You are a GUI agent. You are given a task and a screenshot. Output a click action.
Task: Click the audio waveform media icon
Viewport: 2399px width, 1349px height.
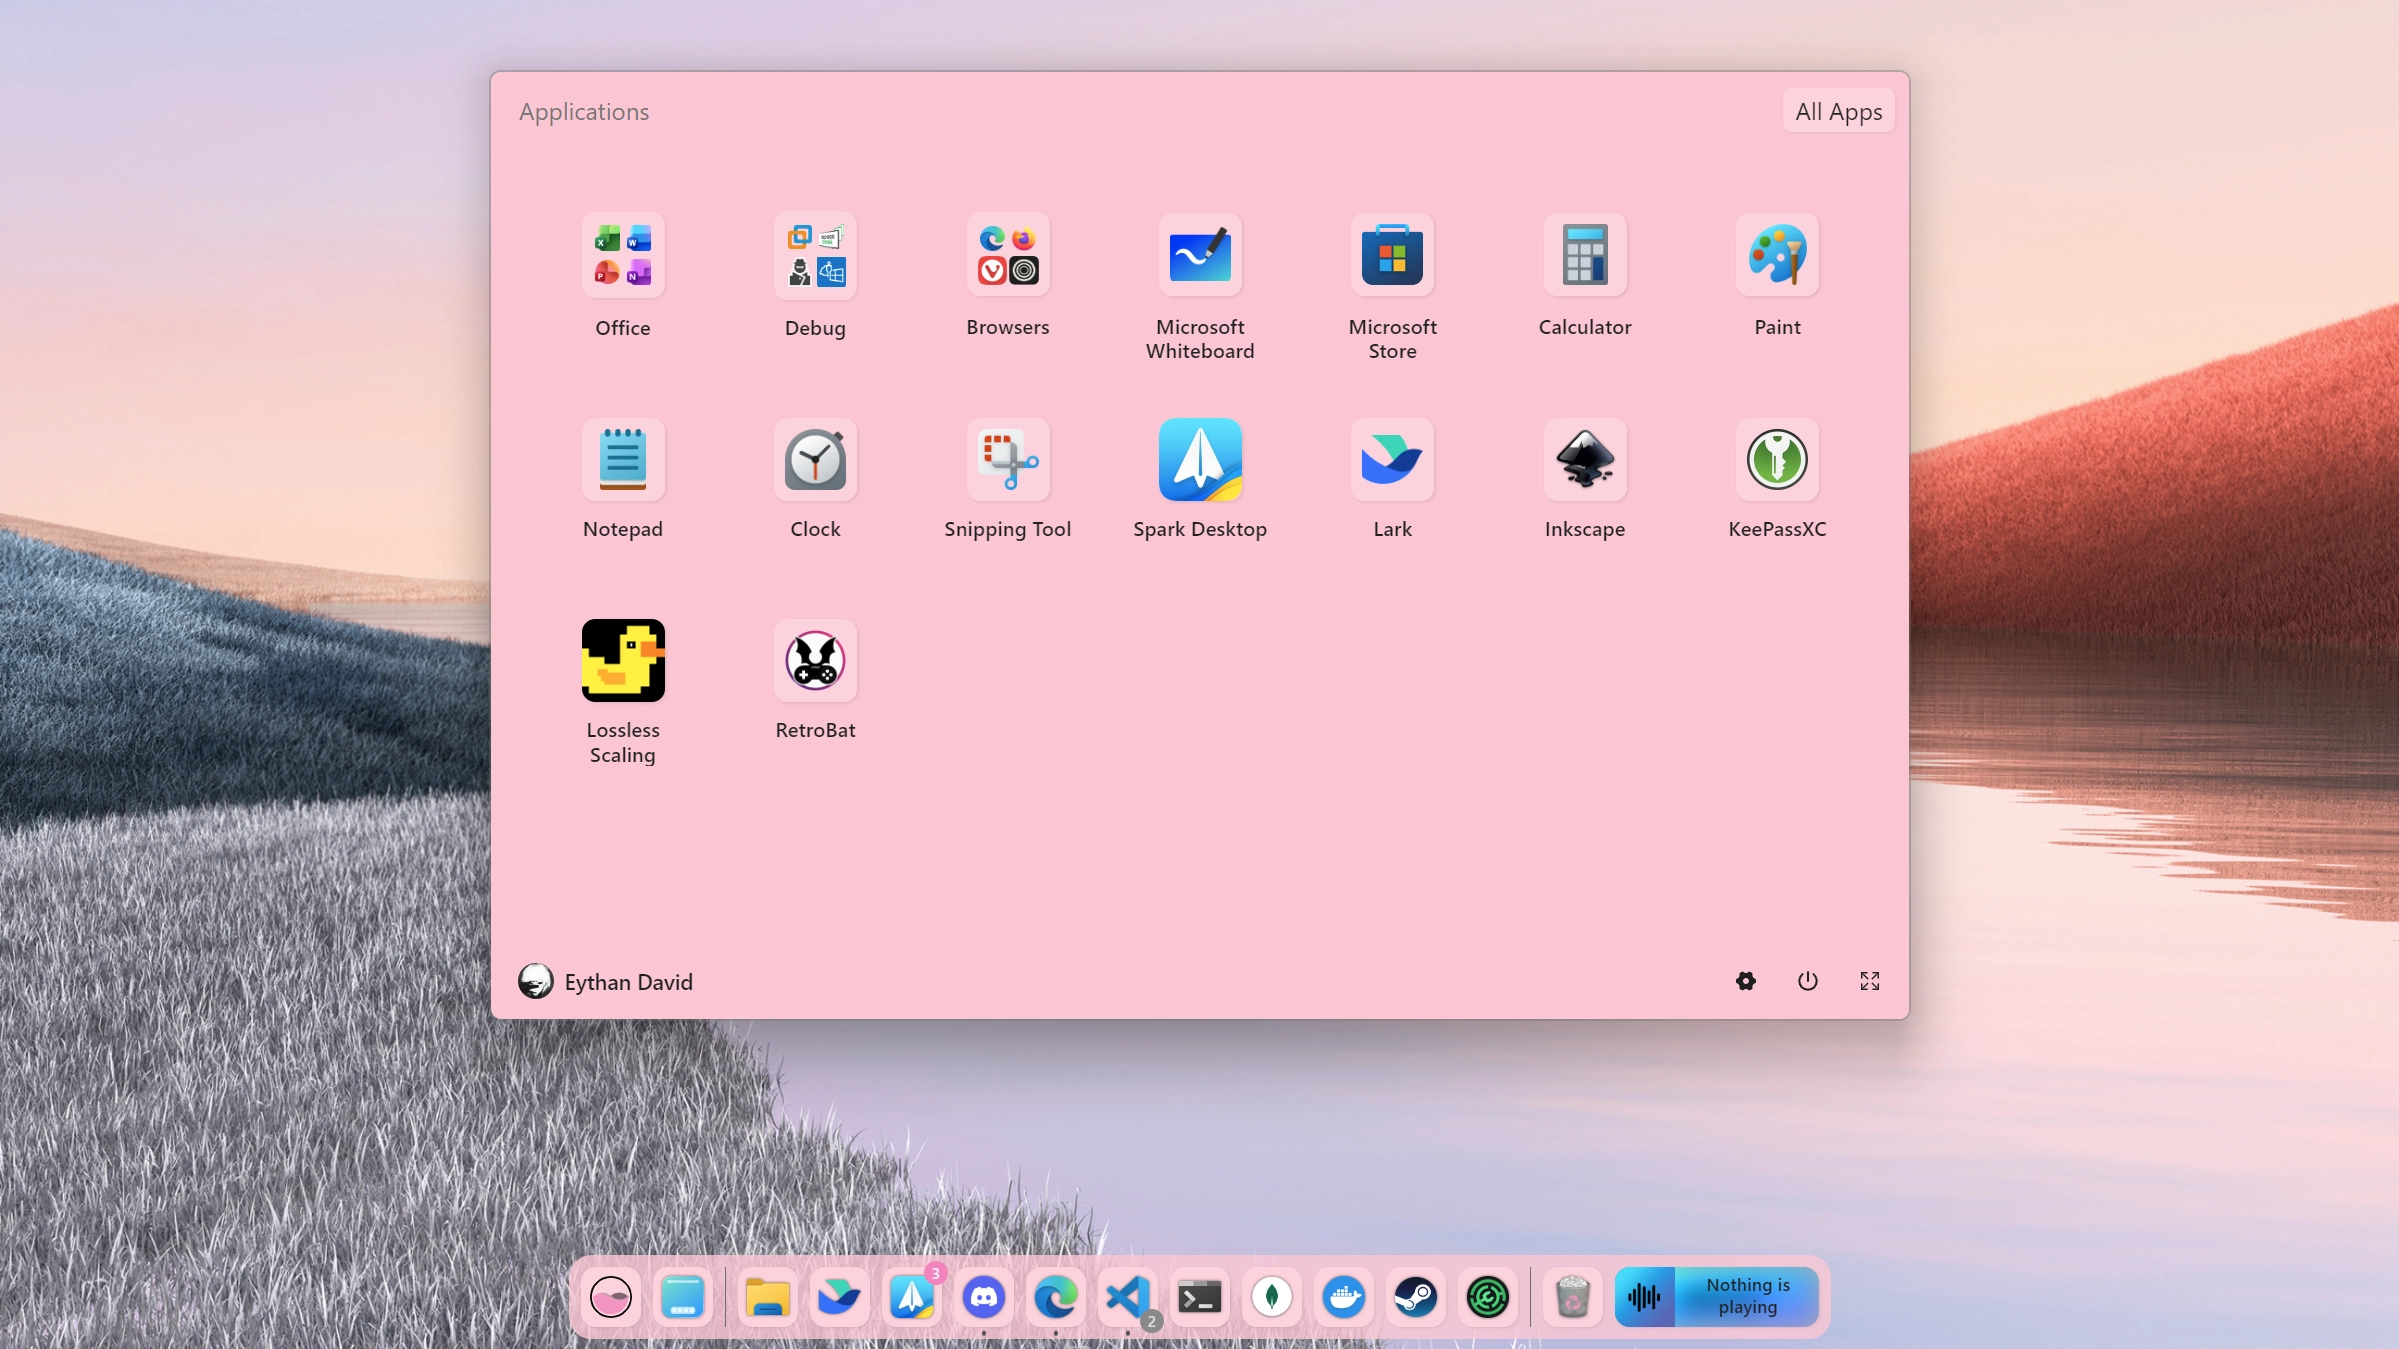tap(1644, 1297)
